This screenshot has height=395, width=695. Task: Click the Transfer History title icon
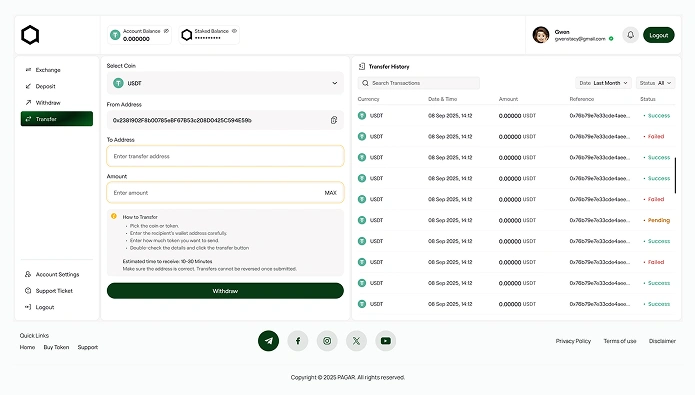click(x=362, y=66)
